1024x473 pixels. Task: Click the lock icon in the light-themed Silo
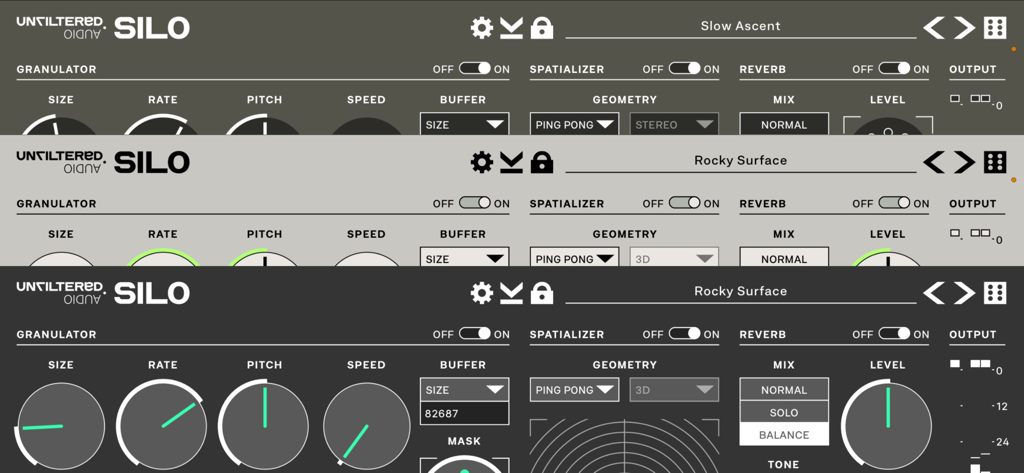tap(542, 162)
